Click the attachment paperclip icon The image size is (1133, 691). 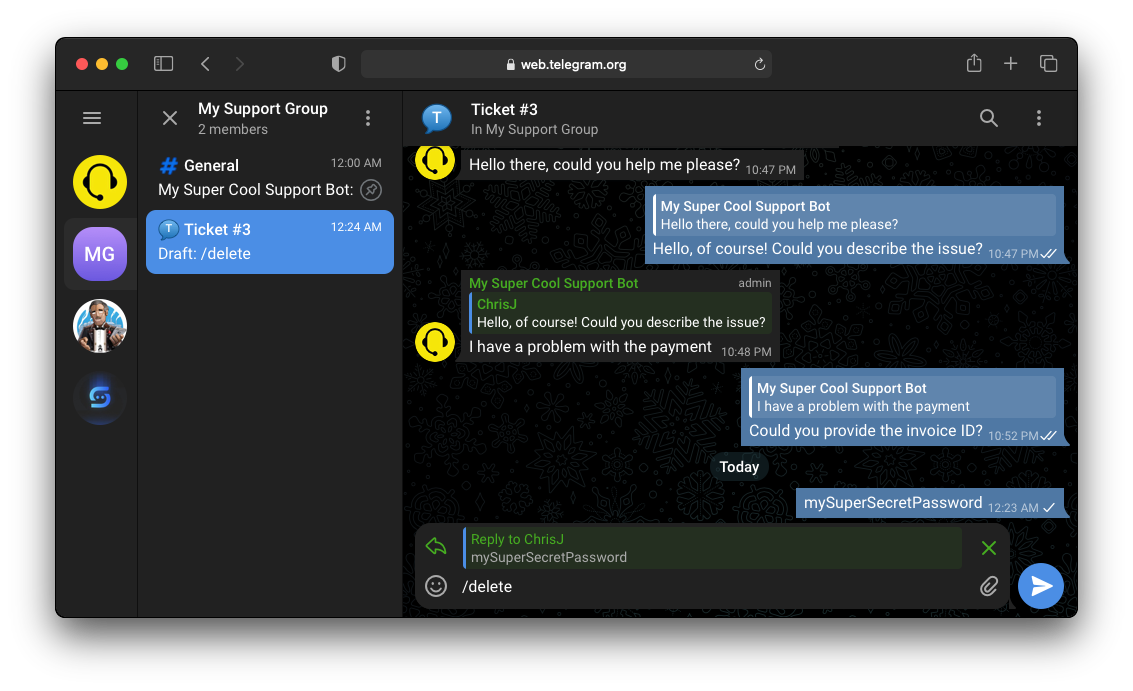coord(988,586)
